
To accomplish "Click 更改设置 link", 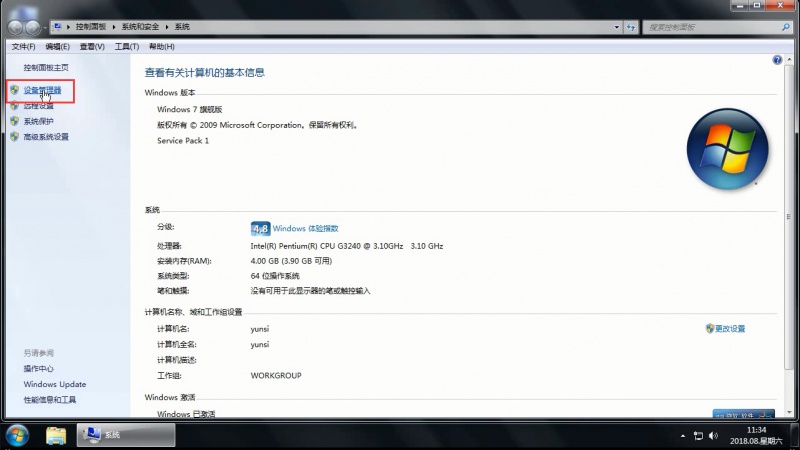I will (x=730, y=329).
